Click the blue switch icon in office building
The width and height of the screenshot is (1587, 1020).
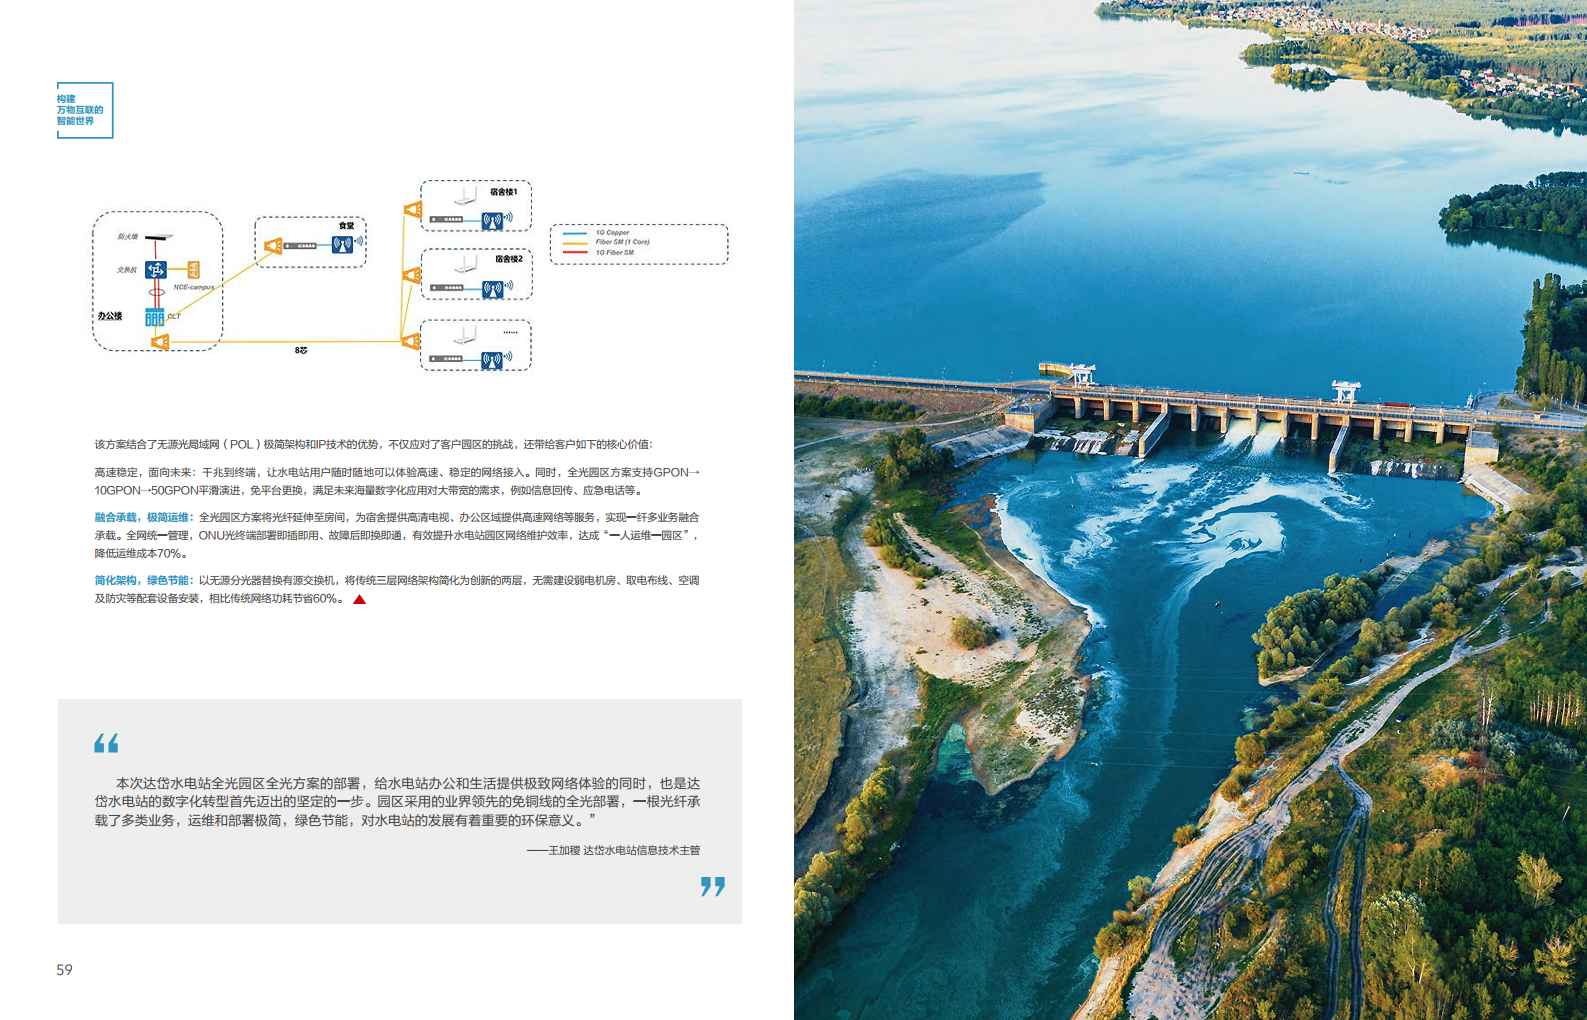point(156,269)
